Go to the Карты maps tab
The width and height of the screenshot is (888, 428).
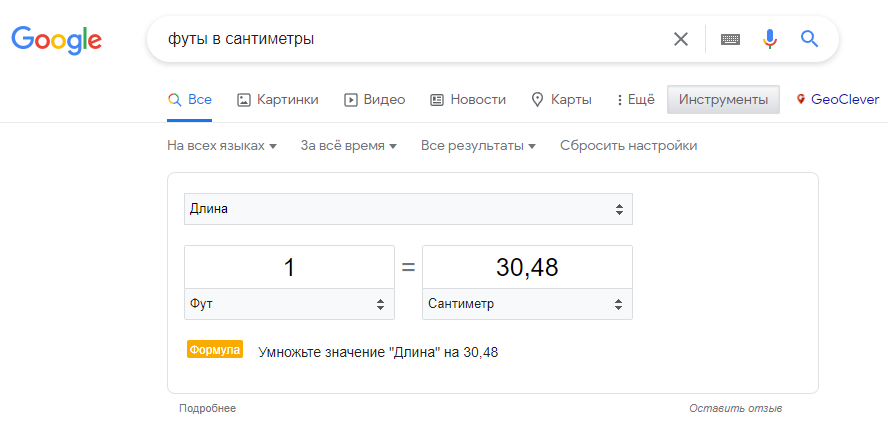561,100
